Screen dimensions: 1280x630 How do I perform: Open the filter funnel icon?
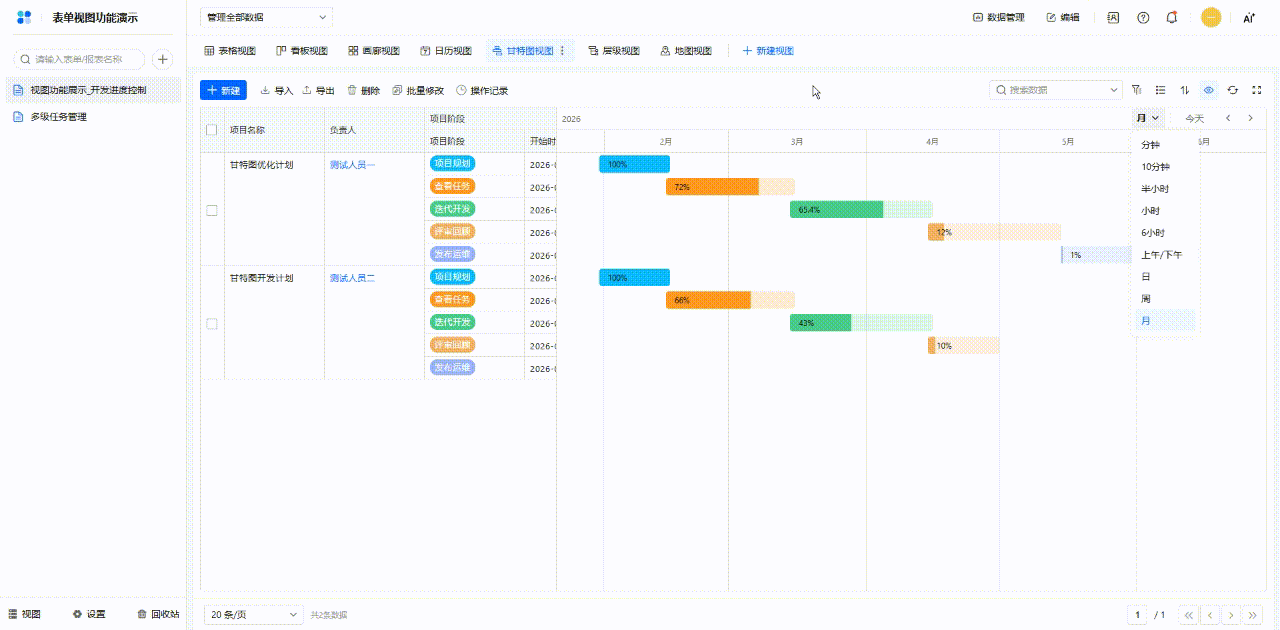click(x=1136, y=90)
